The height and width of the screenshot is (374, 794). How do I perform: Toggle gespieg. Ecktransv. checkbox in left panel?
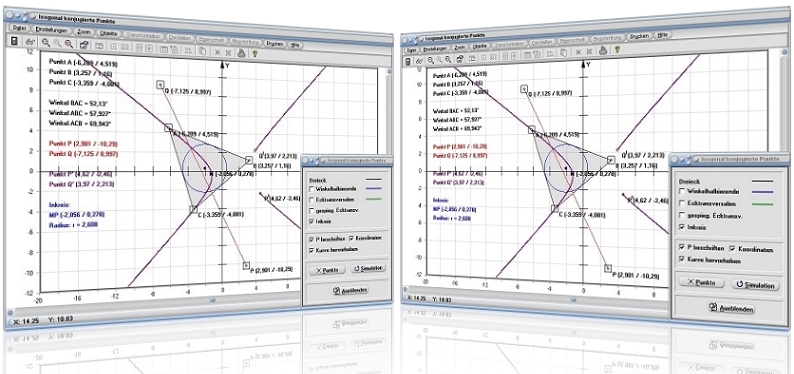tap(311, 211)
